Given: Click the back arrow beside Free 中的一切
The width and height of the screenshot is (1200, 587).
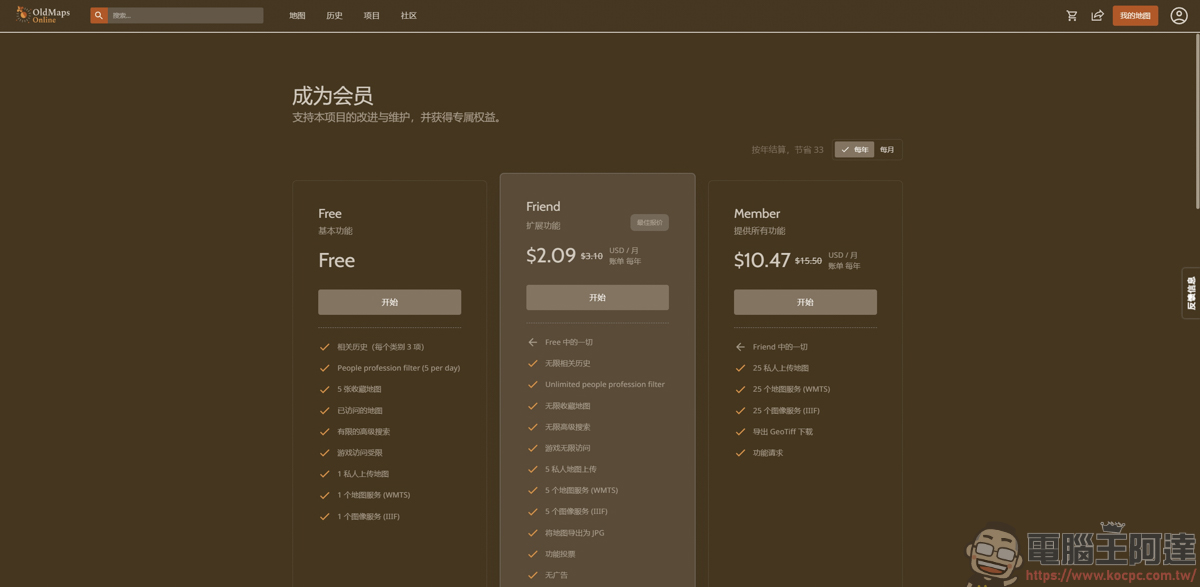Looking at the screenshot, I should [x=533, y=342].
